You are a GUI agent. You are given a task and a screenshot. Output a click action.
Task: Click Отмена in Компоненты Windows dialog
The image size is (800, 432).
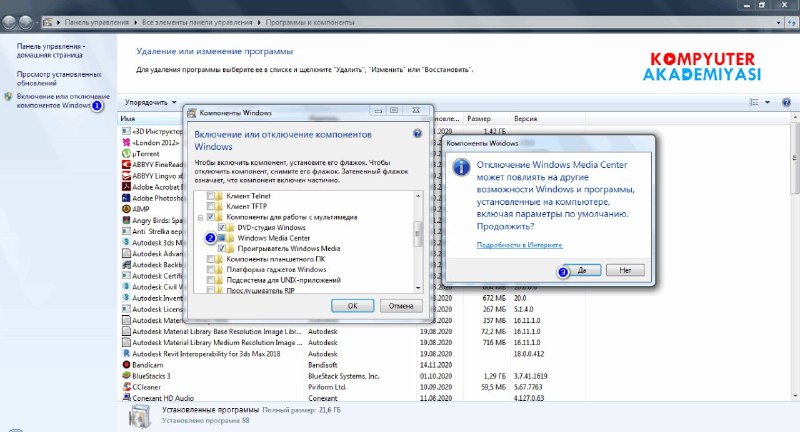401,306
